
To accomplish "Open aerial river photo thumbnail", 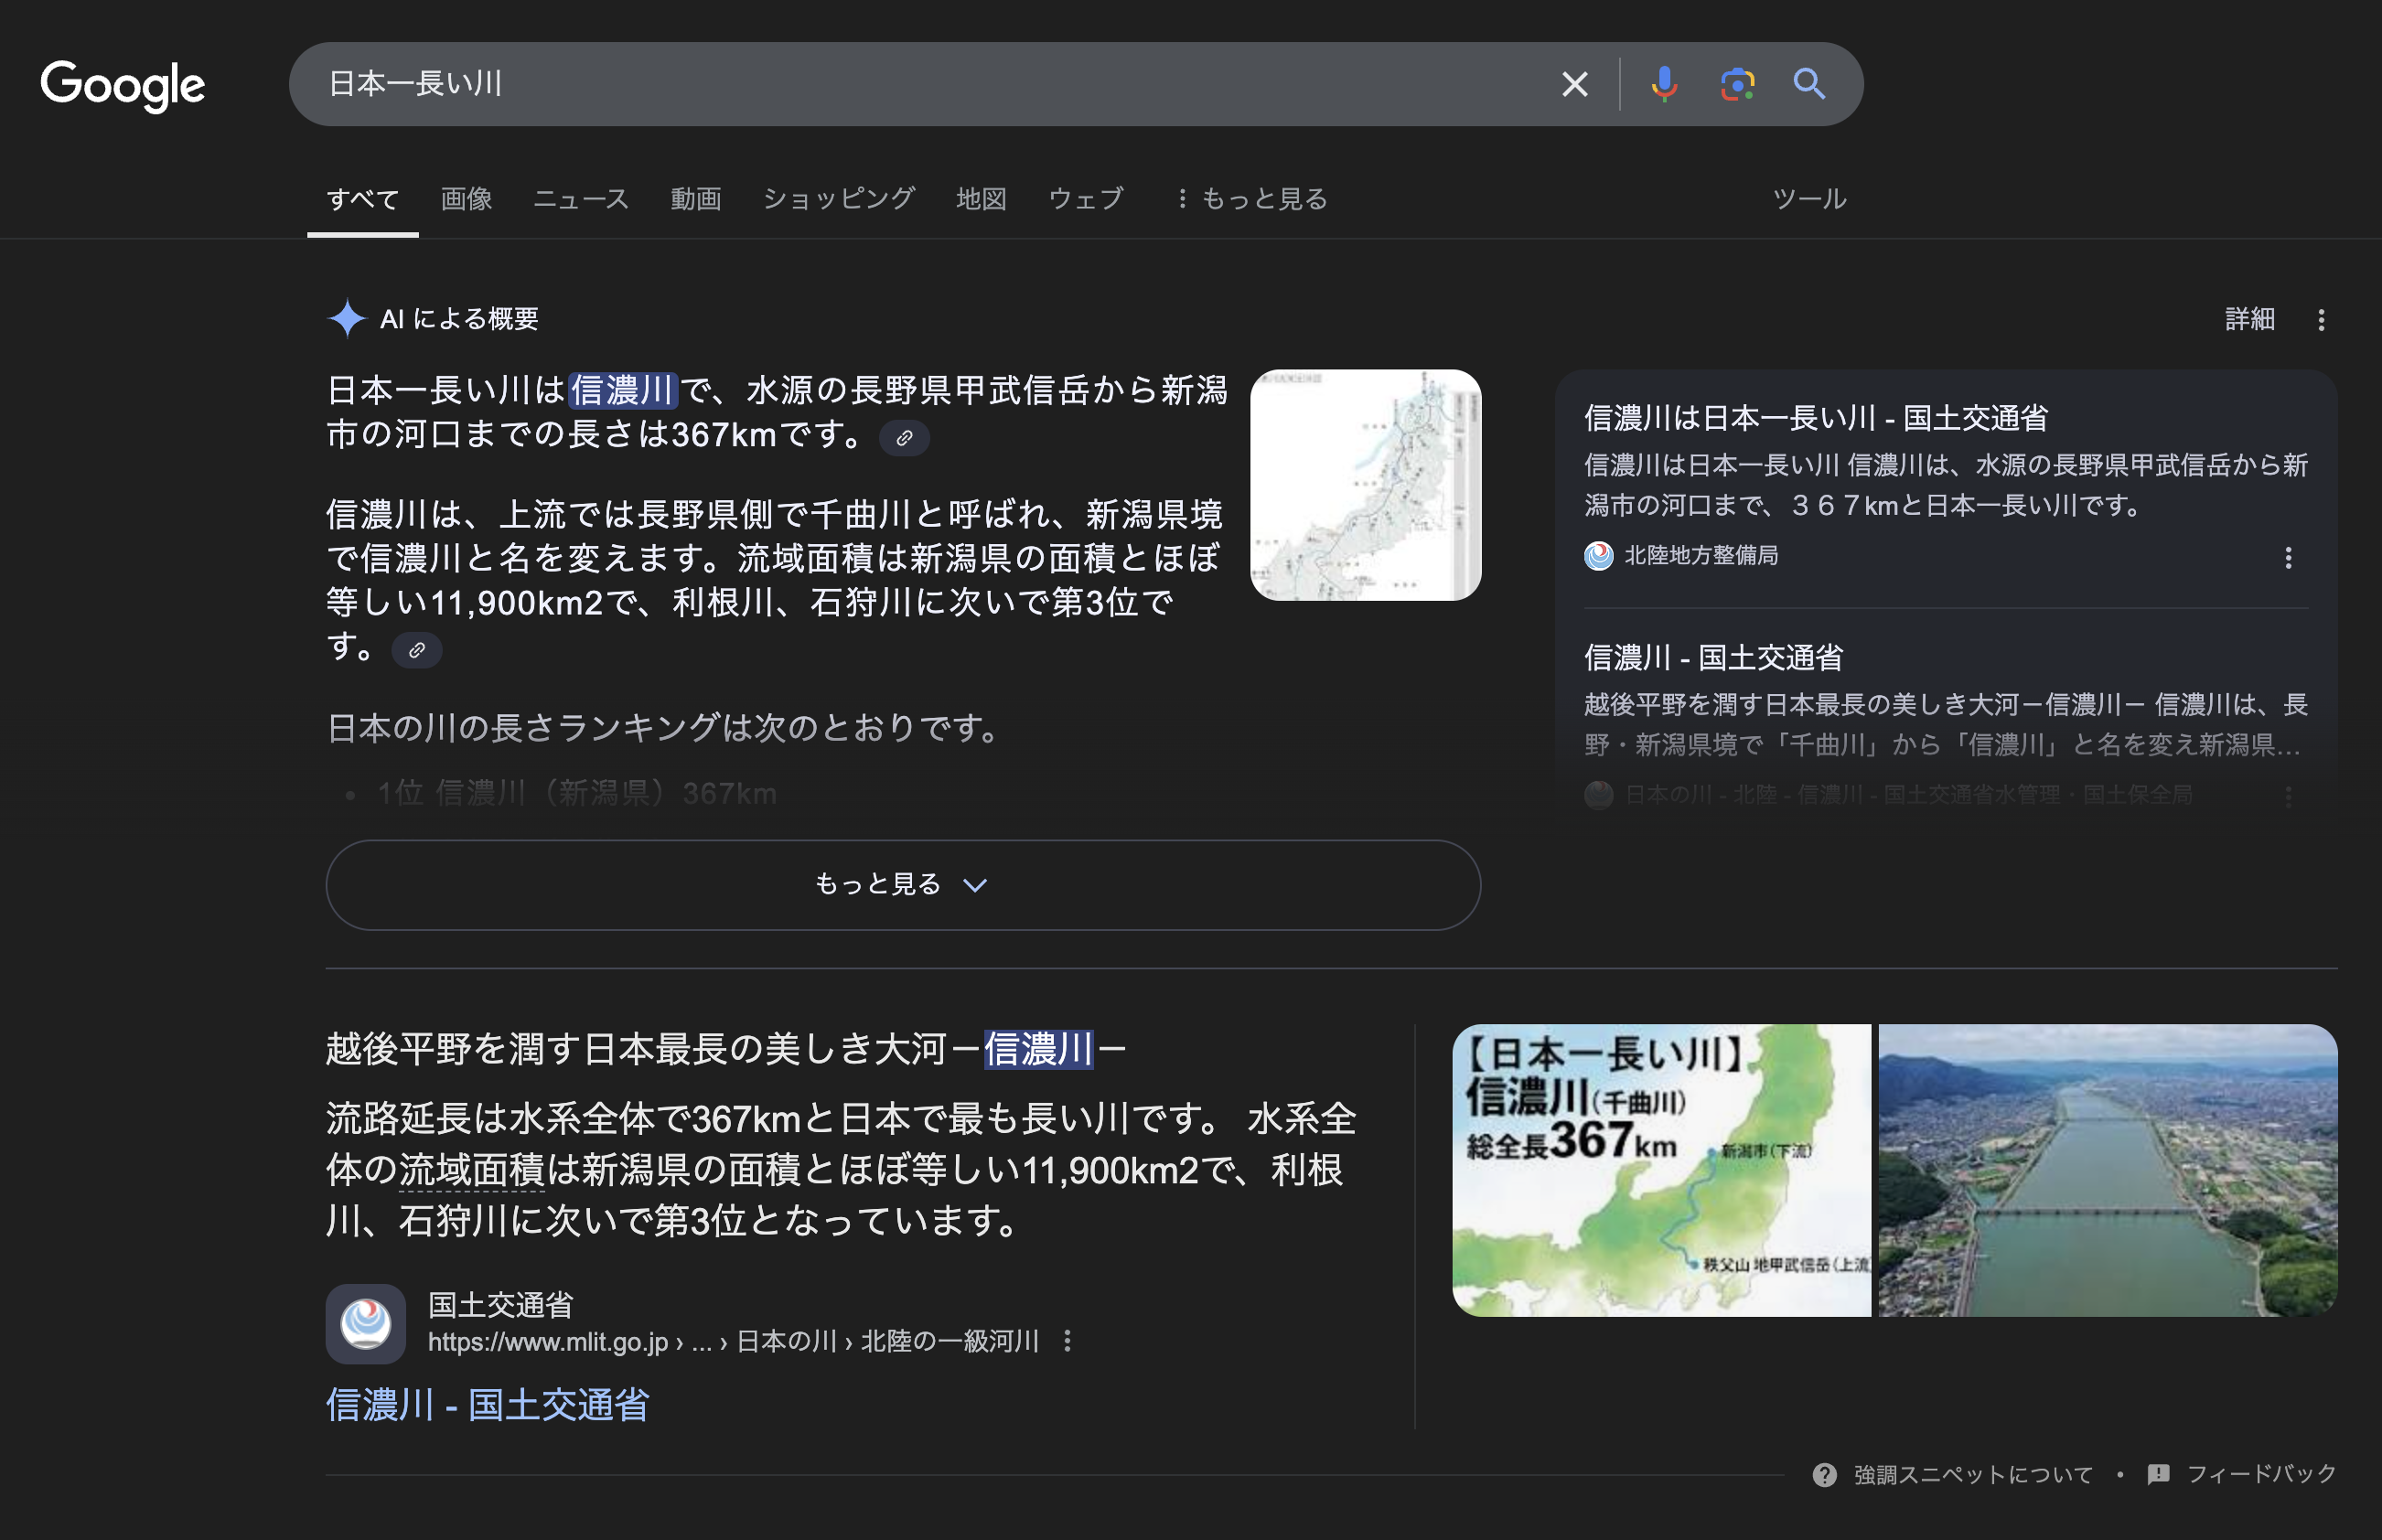I will click(2107, 1170).
